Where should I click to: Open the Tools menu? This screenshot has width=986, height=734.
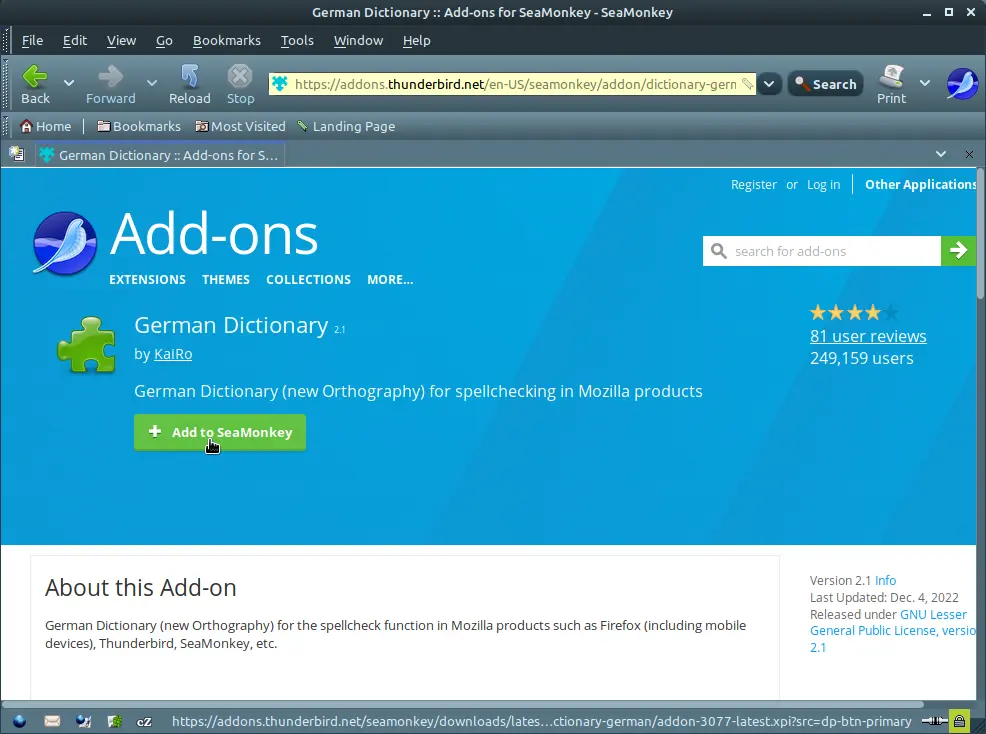297,40
